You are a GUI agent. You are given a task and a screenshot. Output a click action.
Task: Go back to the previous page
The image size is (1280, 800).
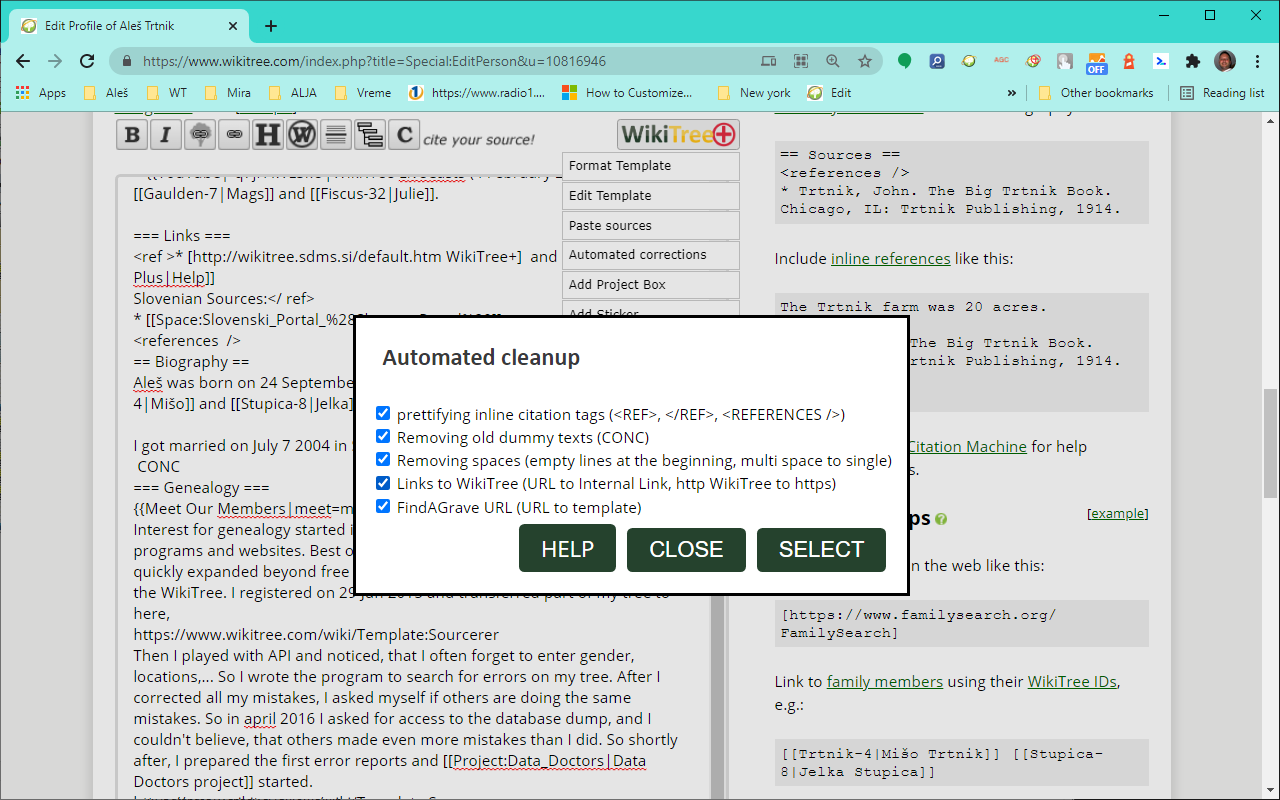tap(23, 61)
